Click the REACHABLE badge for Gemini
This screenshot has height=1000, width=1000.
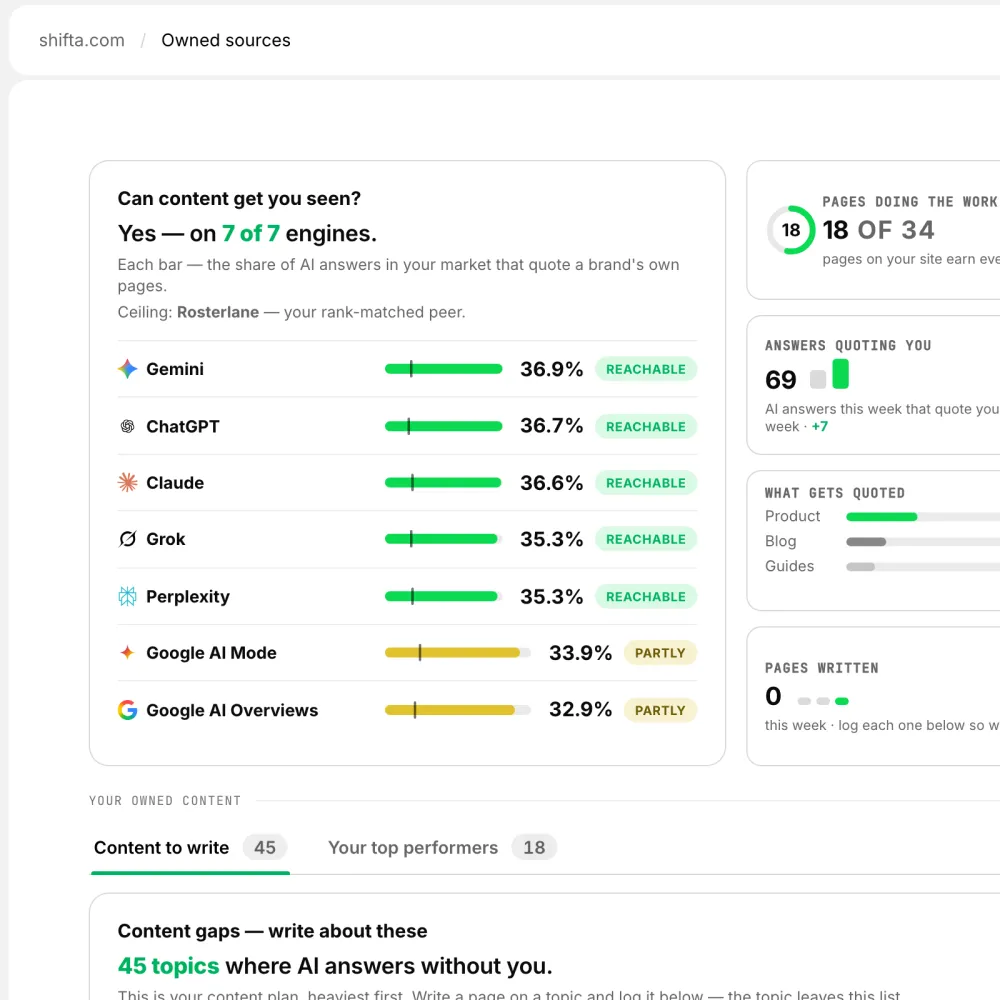pyautogui.click(x=646, y=369)
